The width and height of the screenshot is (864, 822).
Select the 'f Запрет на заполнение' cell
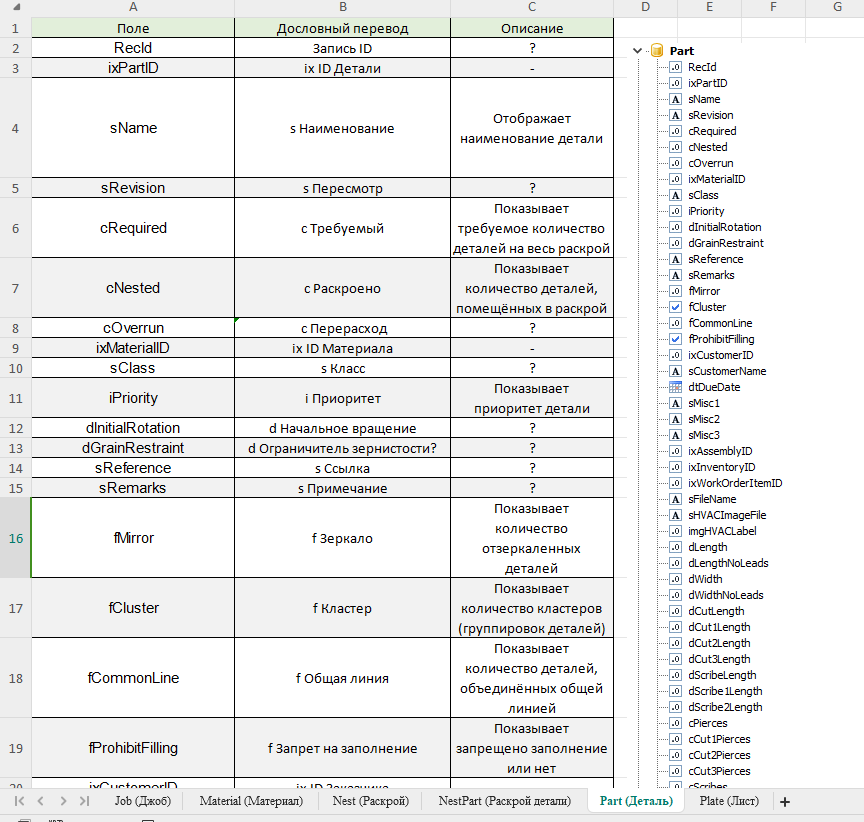coord(342,748)
